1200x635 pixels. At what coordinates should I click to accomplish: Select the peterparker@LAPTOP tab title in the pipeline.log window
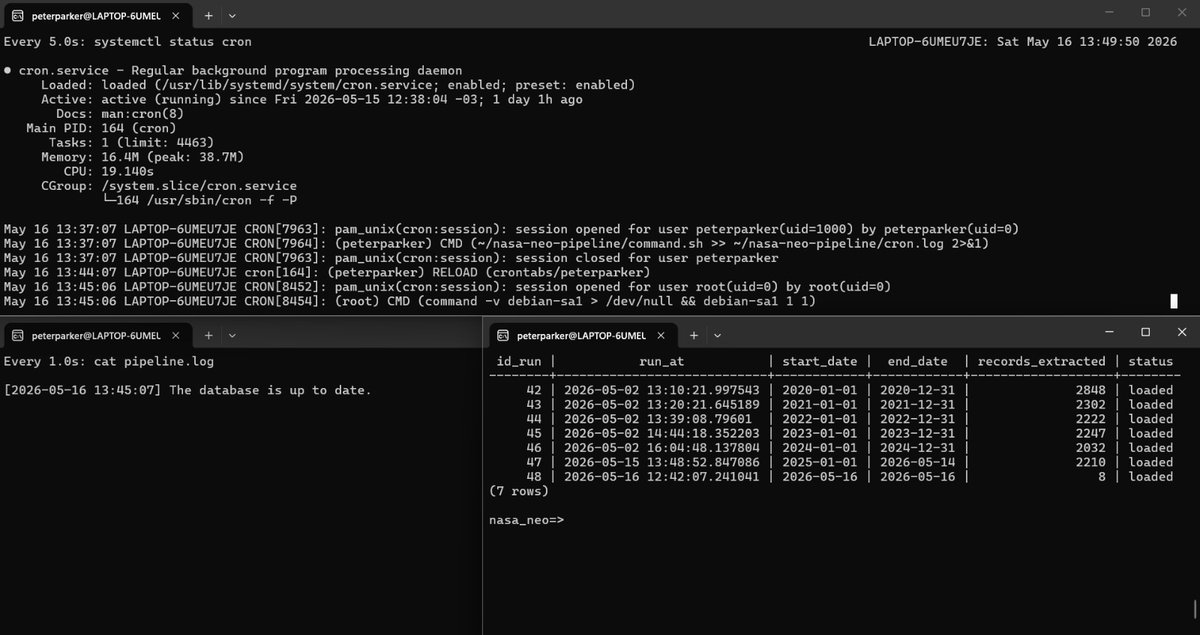click(x=95, y=335)
